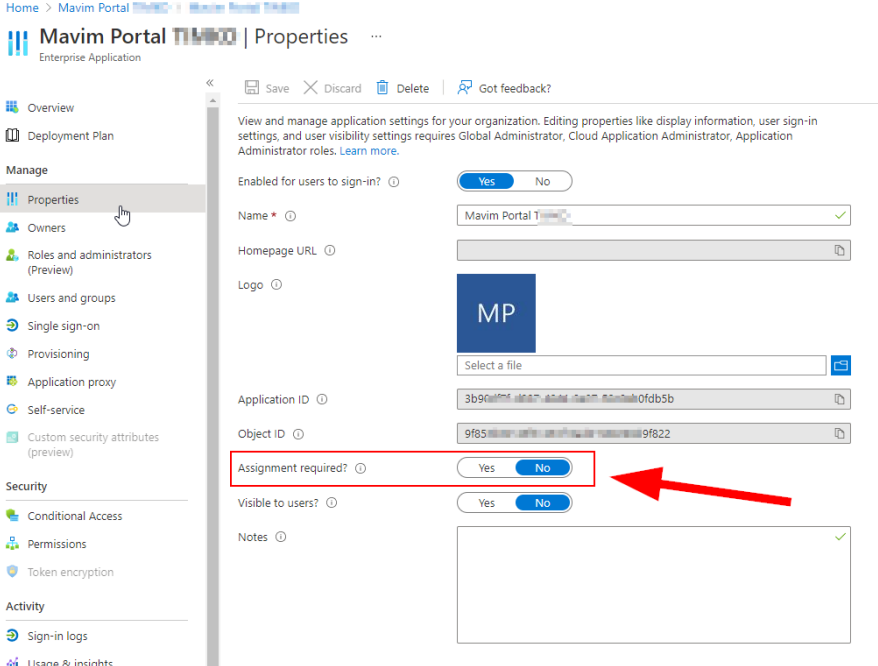Click in the Name text field
This screenshot has width=878, height=666.
coord(653,216)
